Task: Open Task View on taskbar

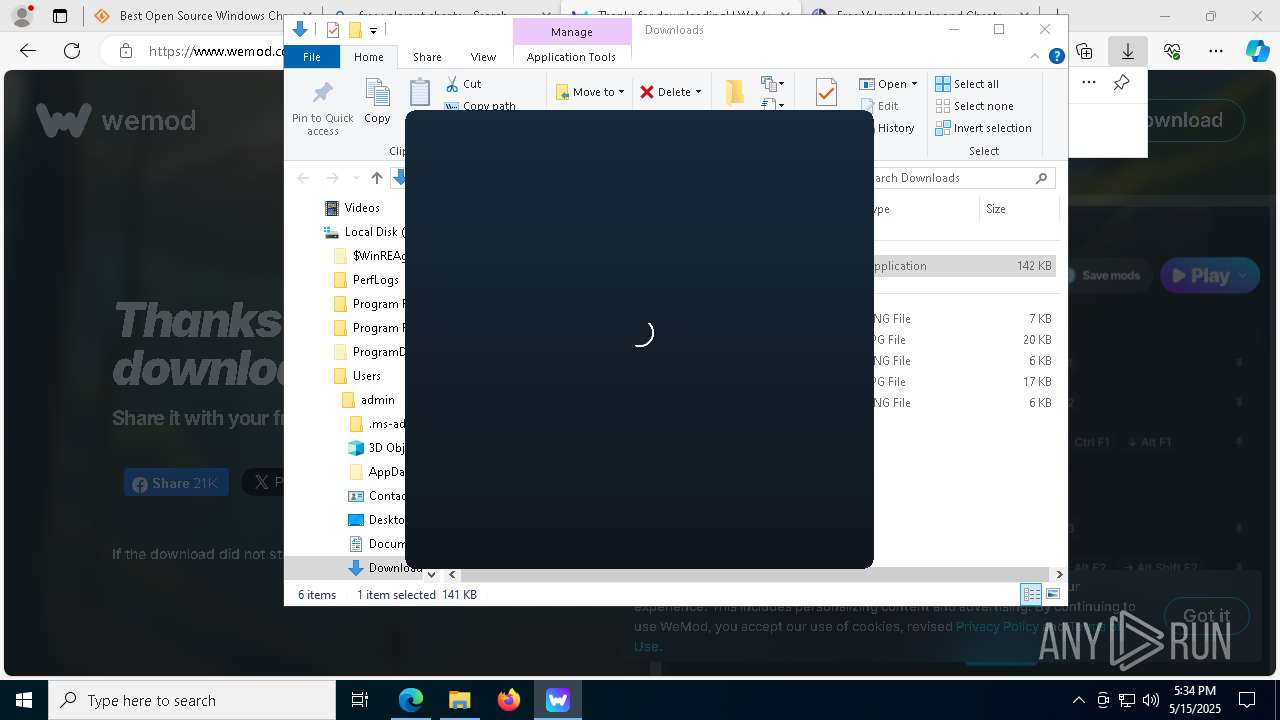Action: pos(360,700)
